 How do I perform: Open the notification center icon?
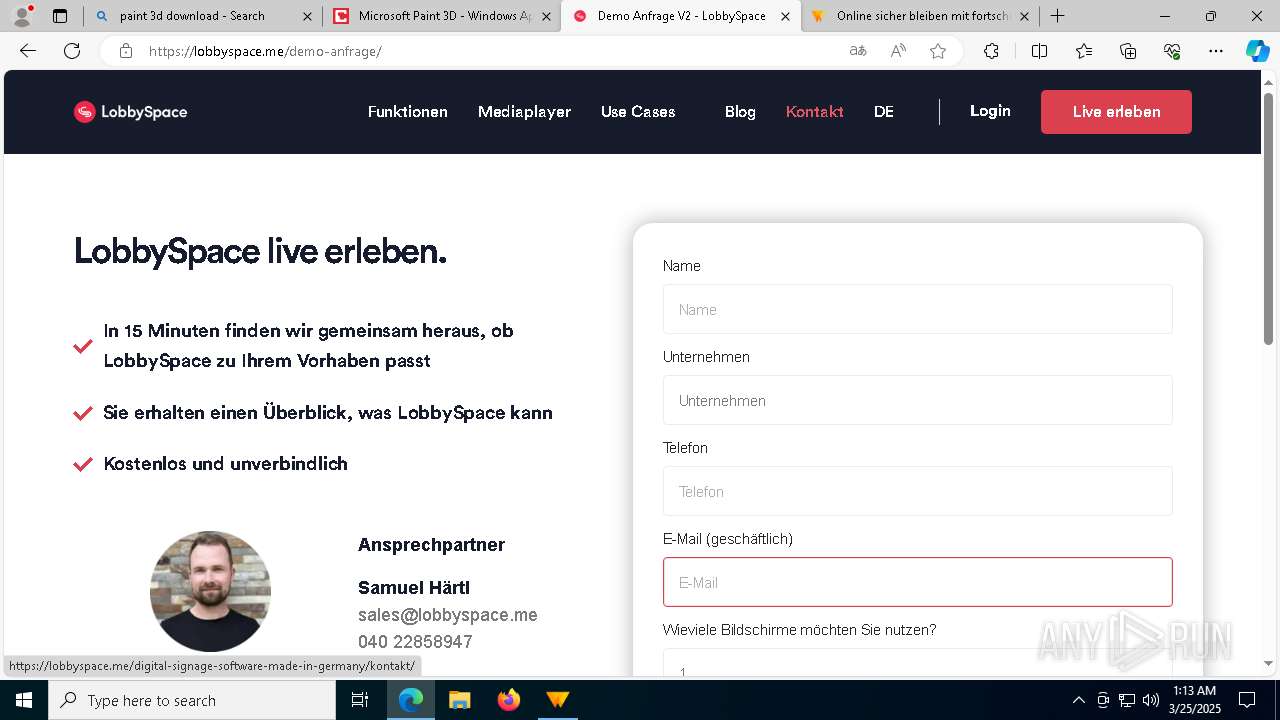(x=1247, y=700)
